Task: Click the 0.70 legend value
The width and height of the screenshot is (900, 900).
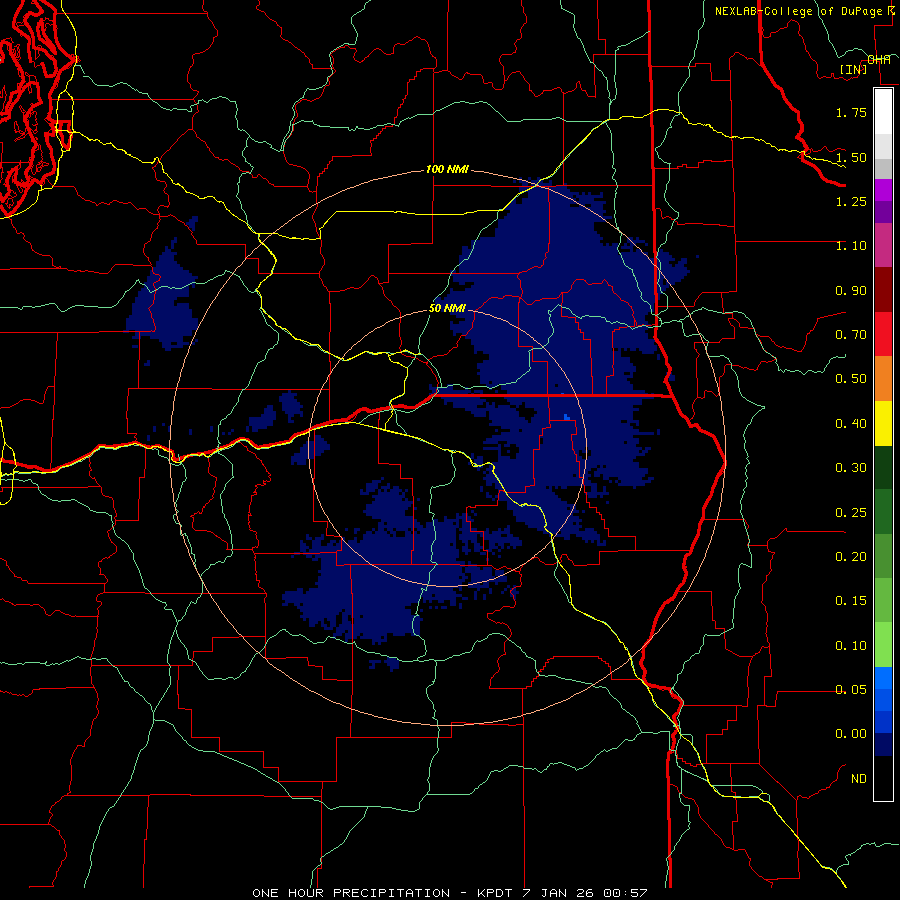Action: (x=851, y=335)
